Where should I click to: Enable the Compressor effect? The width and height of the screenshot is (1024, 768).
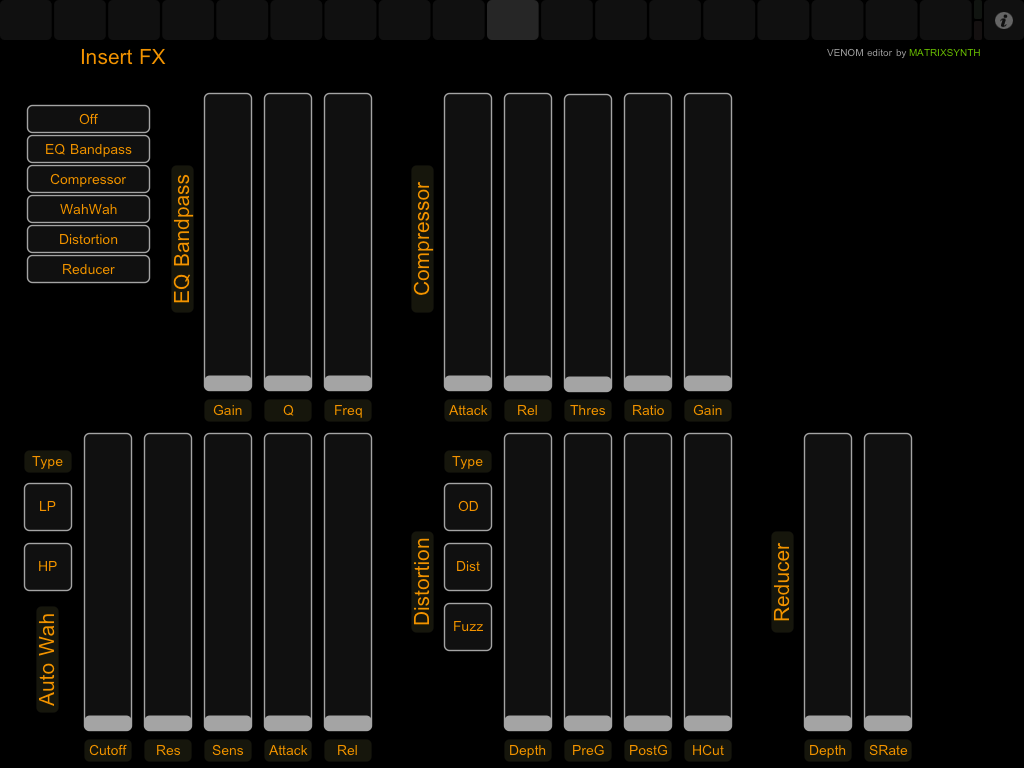pyautogui.click(x=88, y=179)
